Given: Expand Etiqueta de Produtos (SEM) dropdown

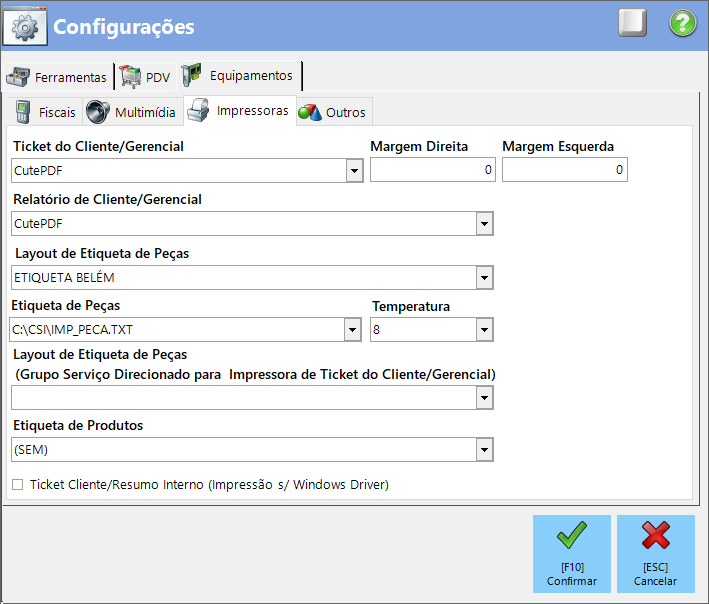Looking at the screenshot, I should pyautogui.click(x=484, y=450).
